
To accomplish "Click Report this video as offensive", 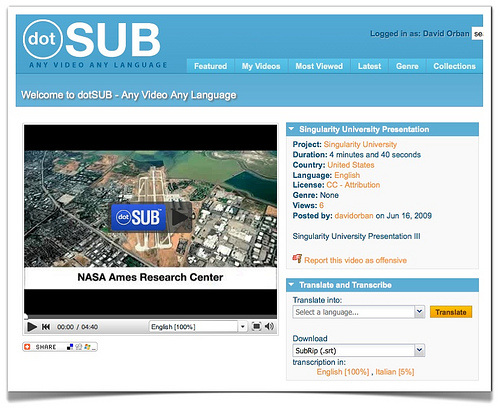I will point(355,260).
